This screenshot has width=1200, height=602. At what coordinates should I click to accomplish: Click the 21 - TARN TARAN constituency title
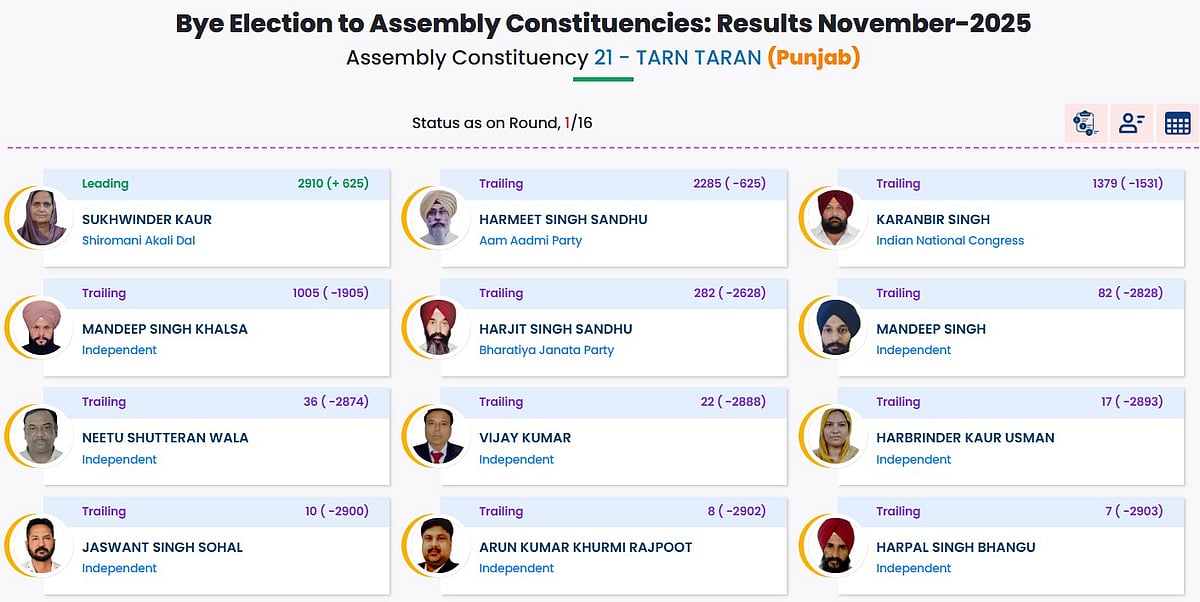[677, 57]
